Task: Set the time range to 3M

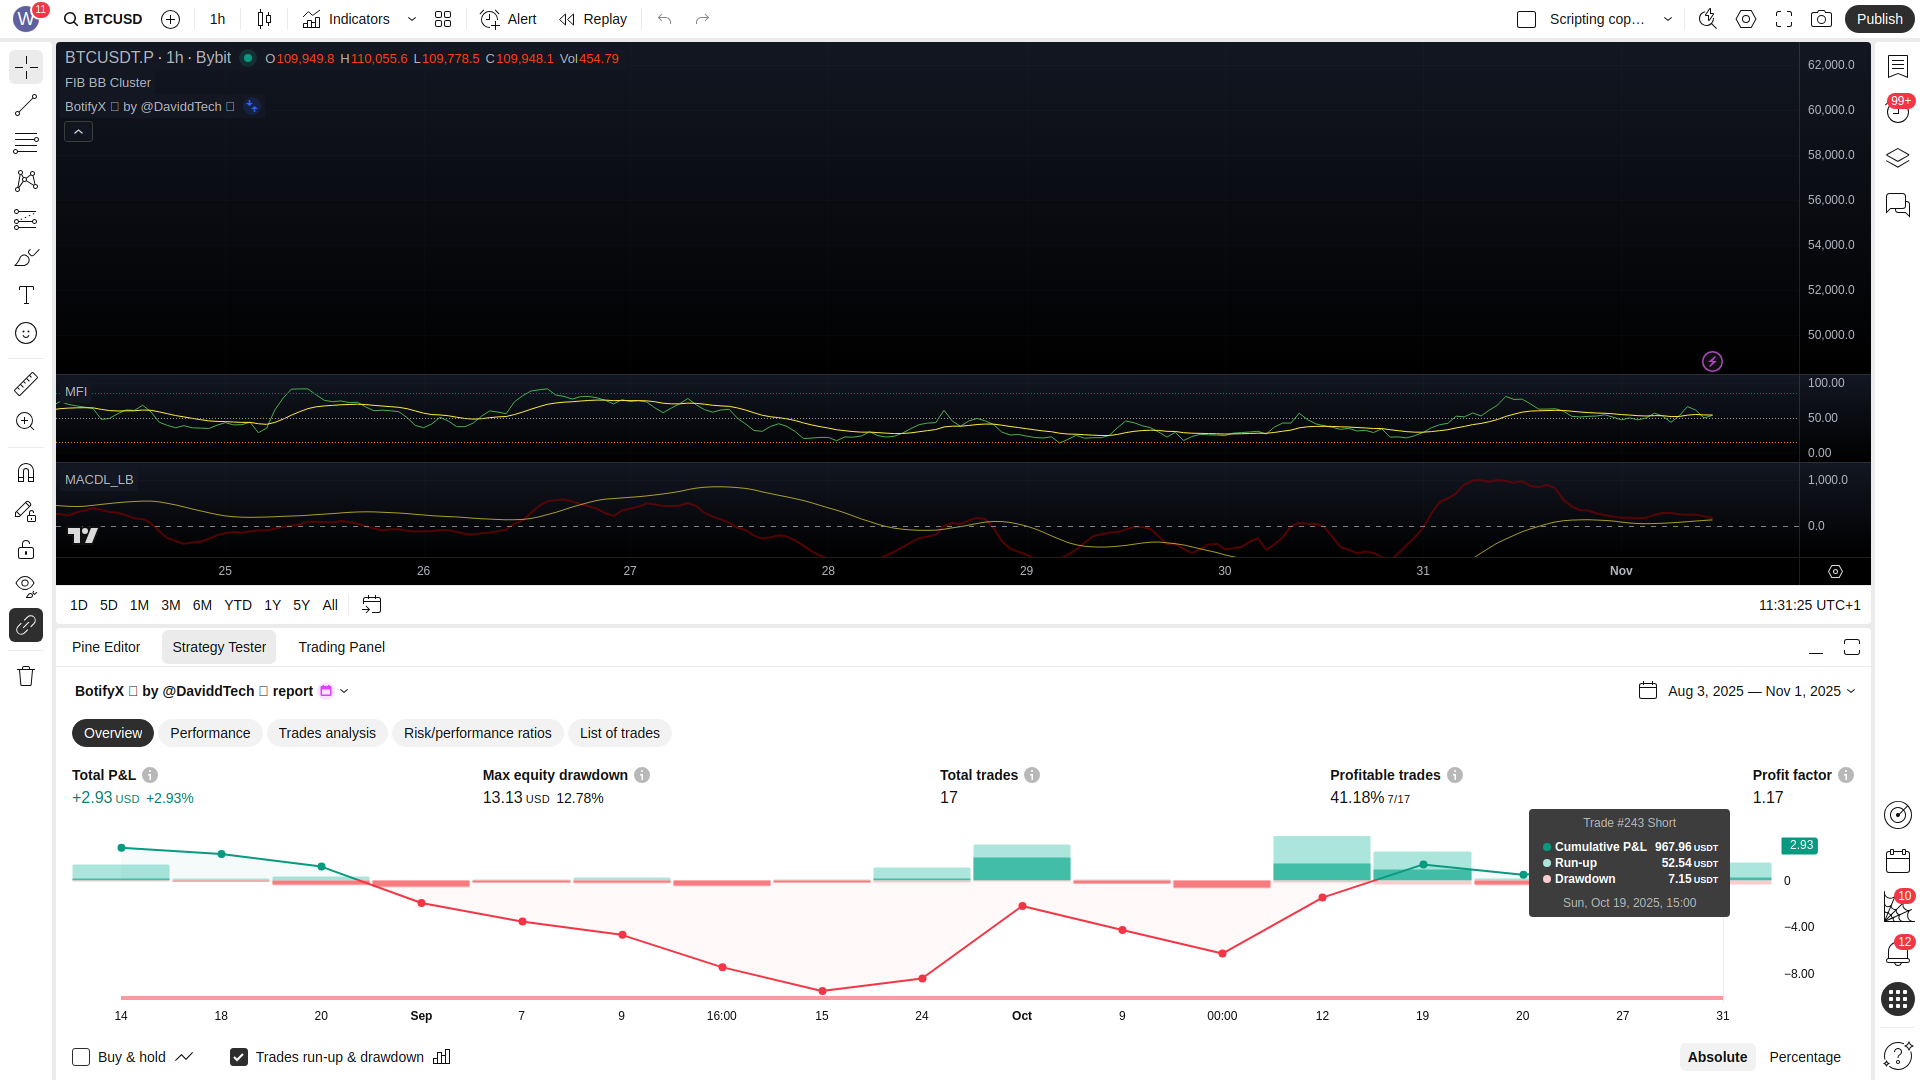Action: click(x=171, y=605)
